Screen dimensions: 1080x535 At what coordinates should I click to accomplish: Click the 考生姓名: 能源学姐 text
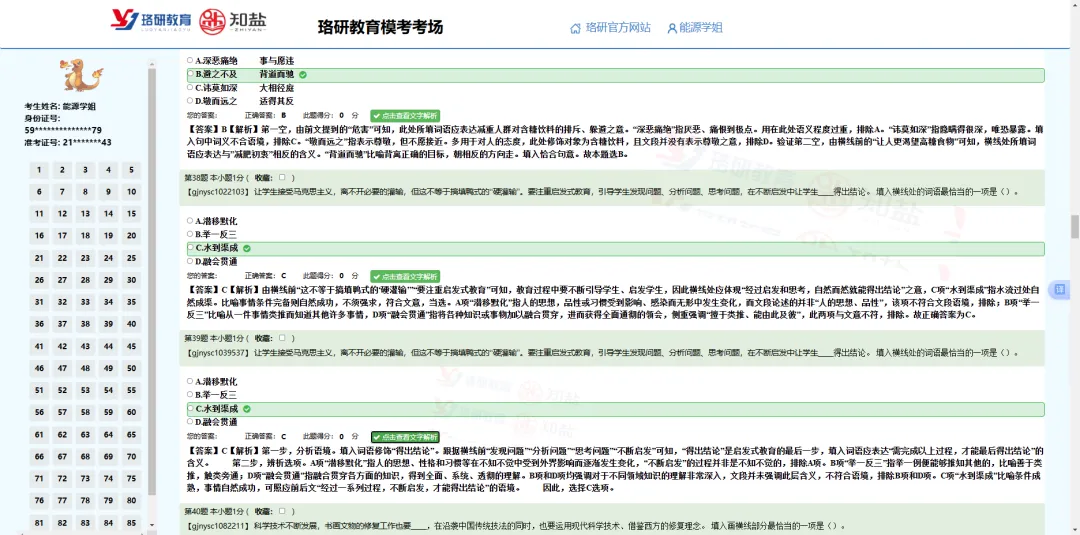coord(60,107)
